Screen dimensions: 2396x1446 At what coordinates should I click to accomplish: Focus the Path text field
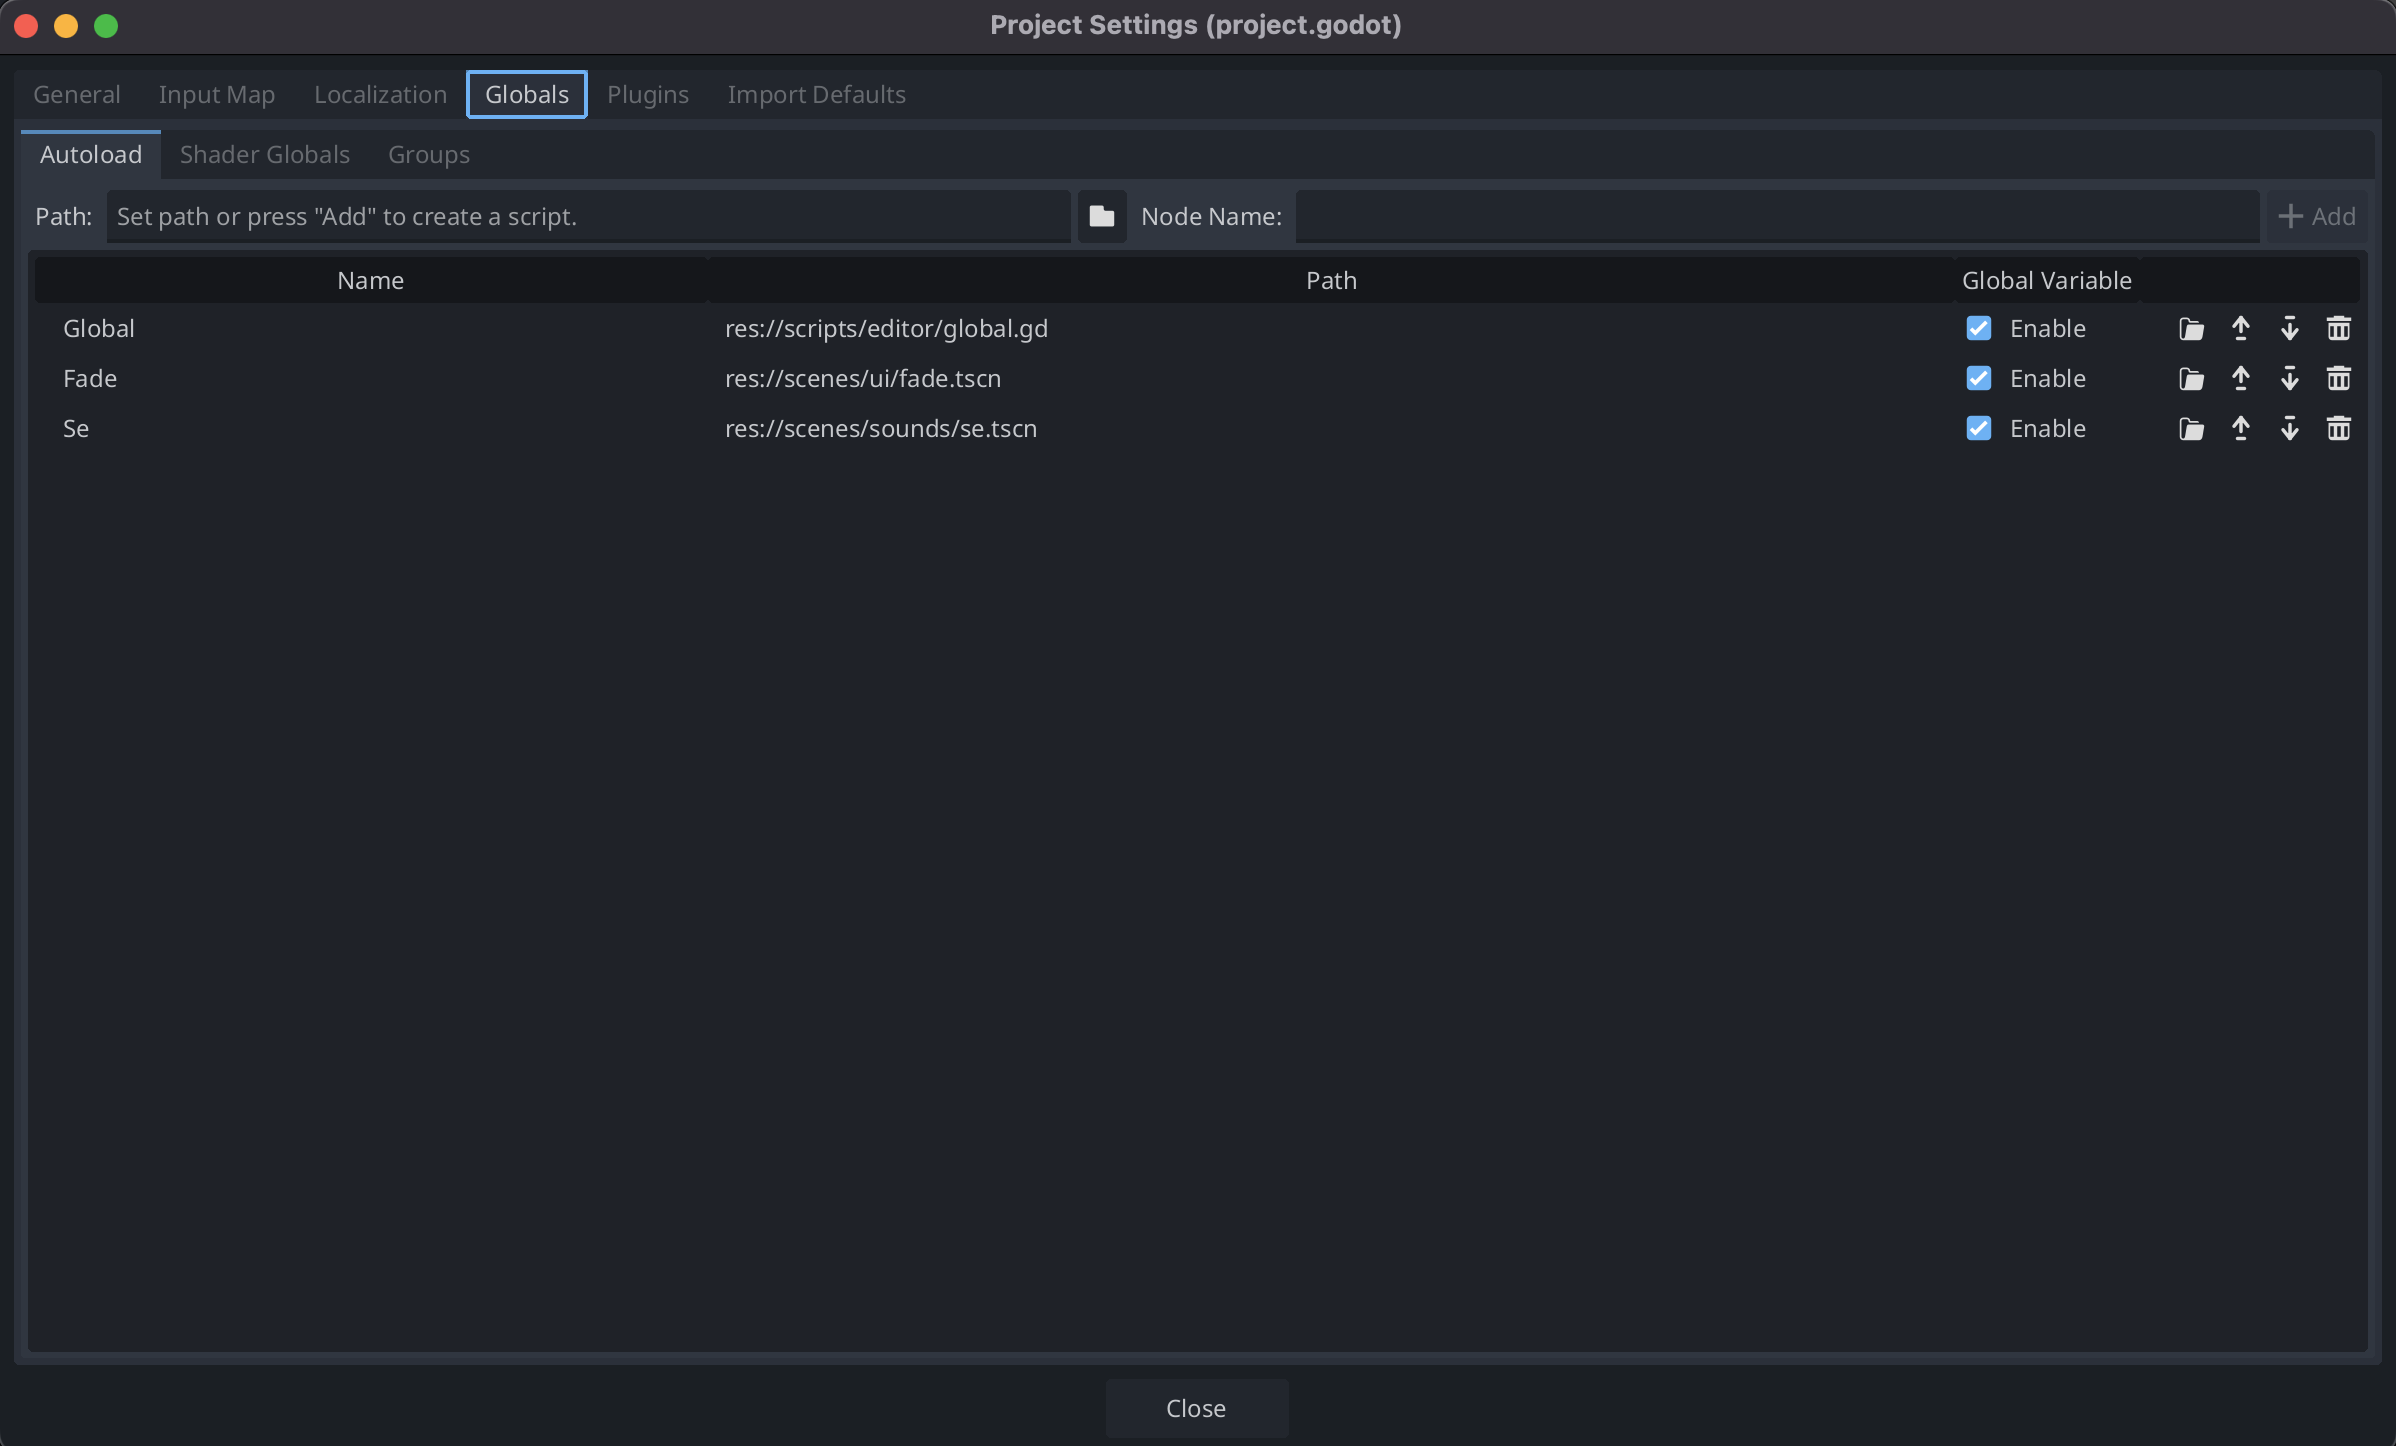click(x=588, y=217)
